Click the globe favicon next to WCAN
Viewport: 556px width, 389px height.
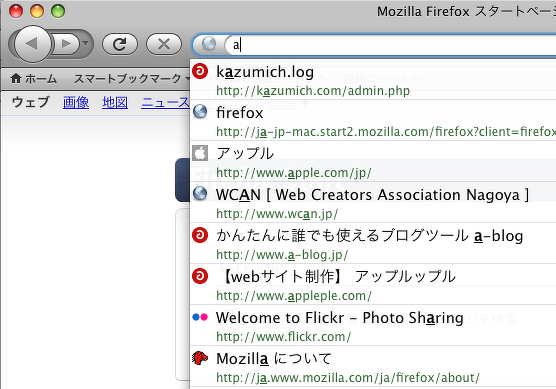coord(200,194)
